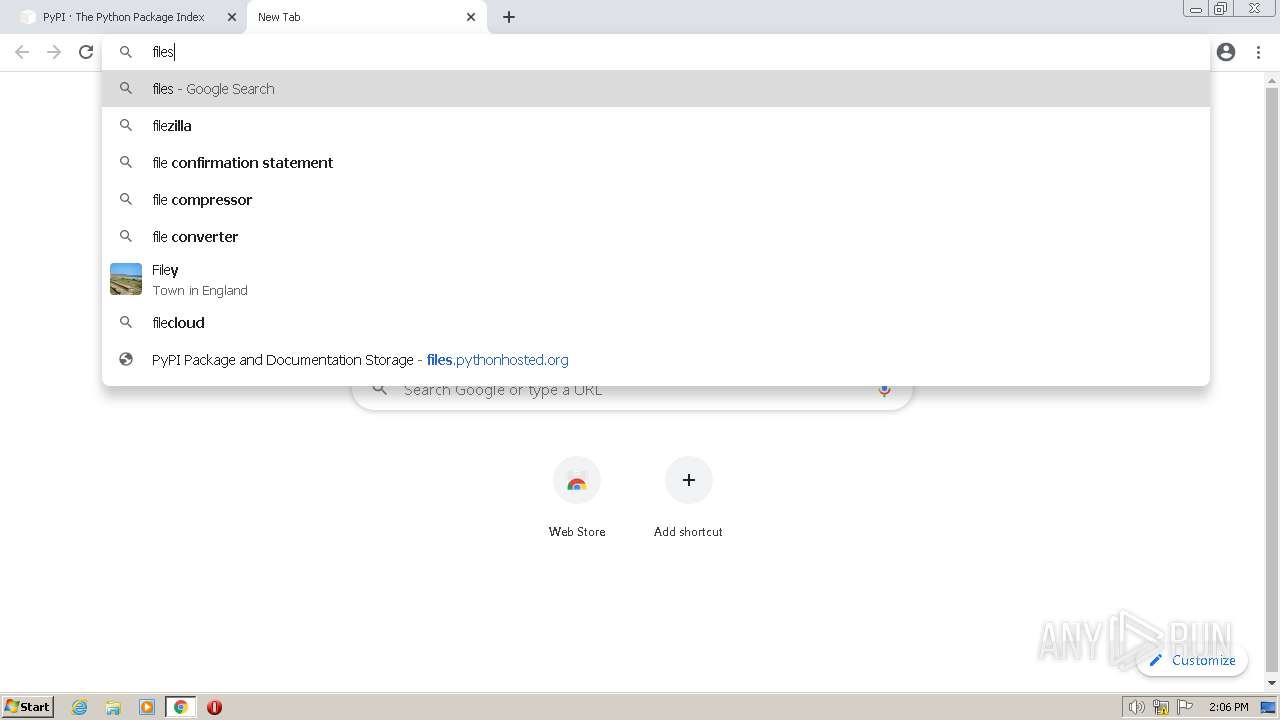
Task: Click the network tray icon
Action: pyautogui.click(x=1160, y=707)
